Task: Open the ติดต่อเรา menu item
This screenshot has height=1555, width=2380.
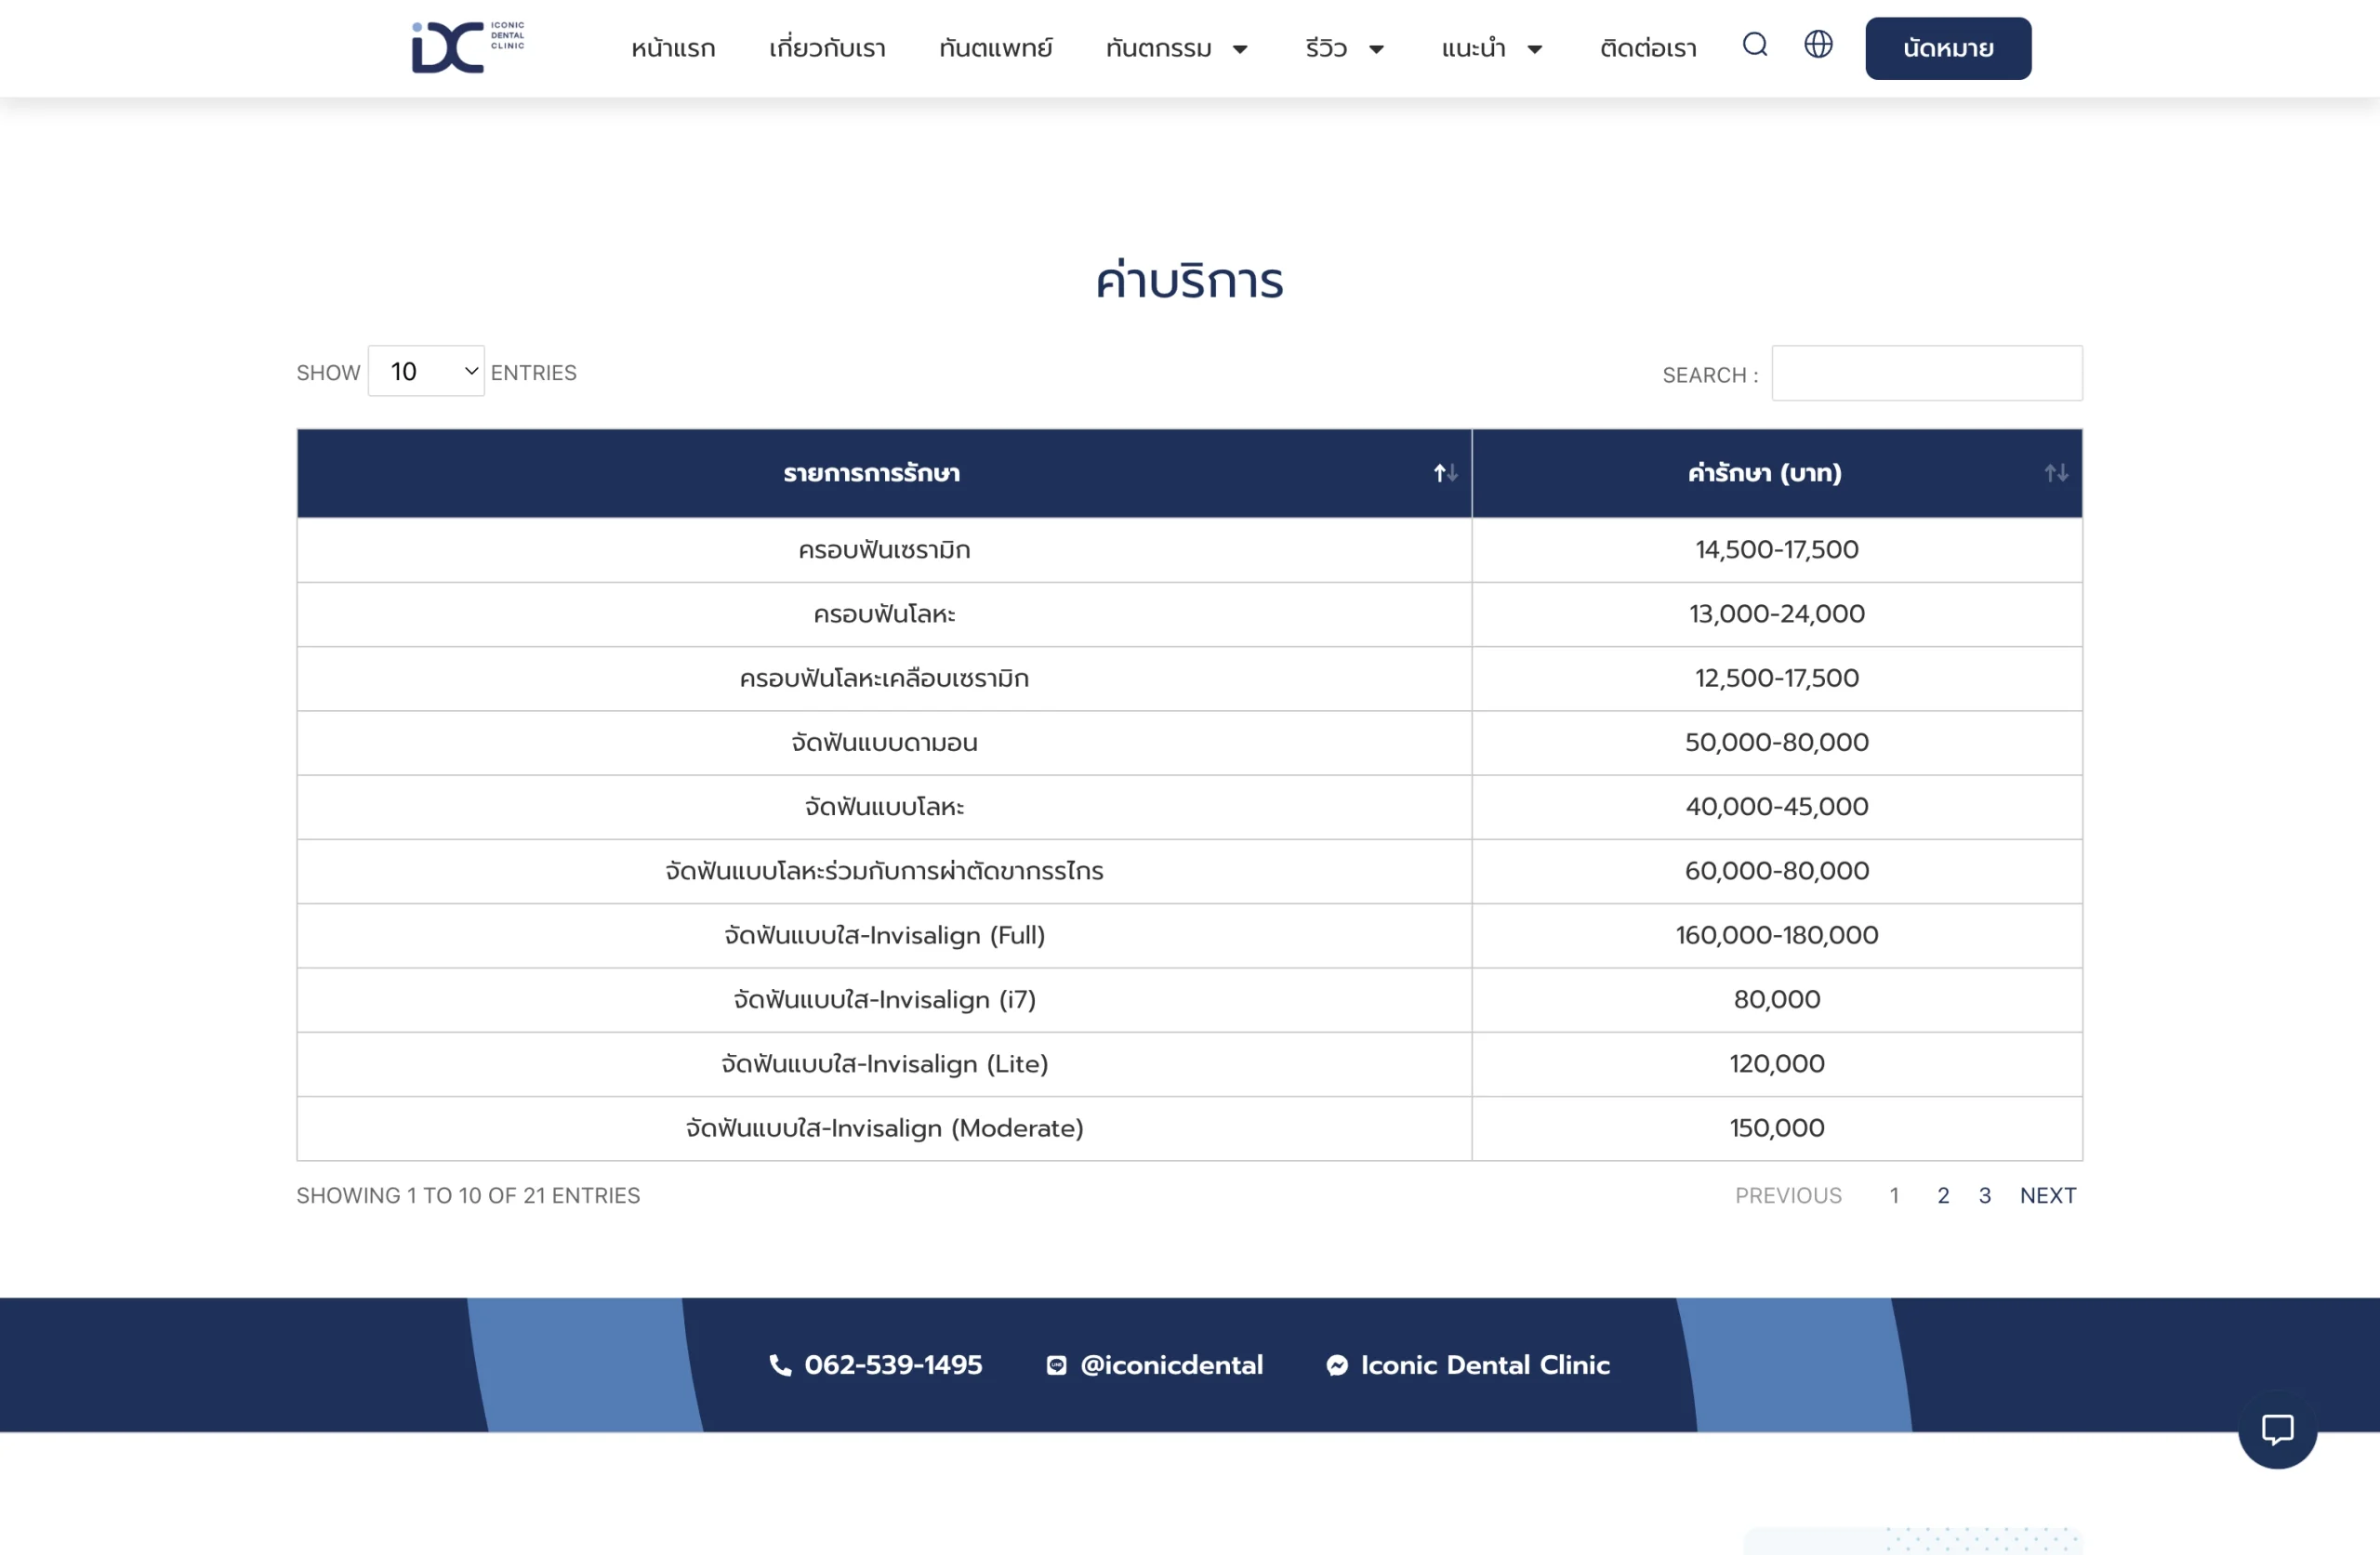Action: [1648, 49]
